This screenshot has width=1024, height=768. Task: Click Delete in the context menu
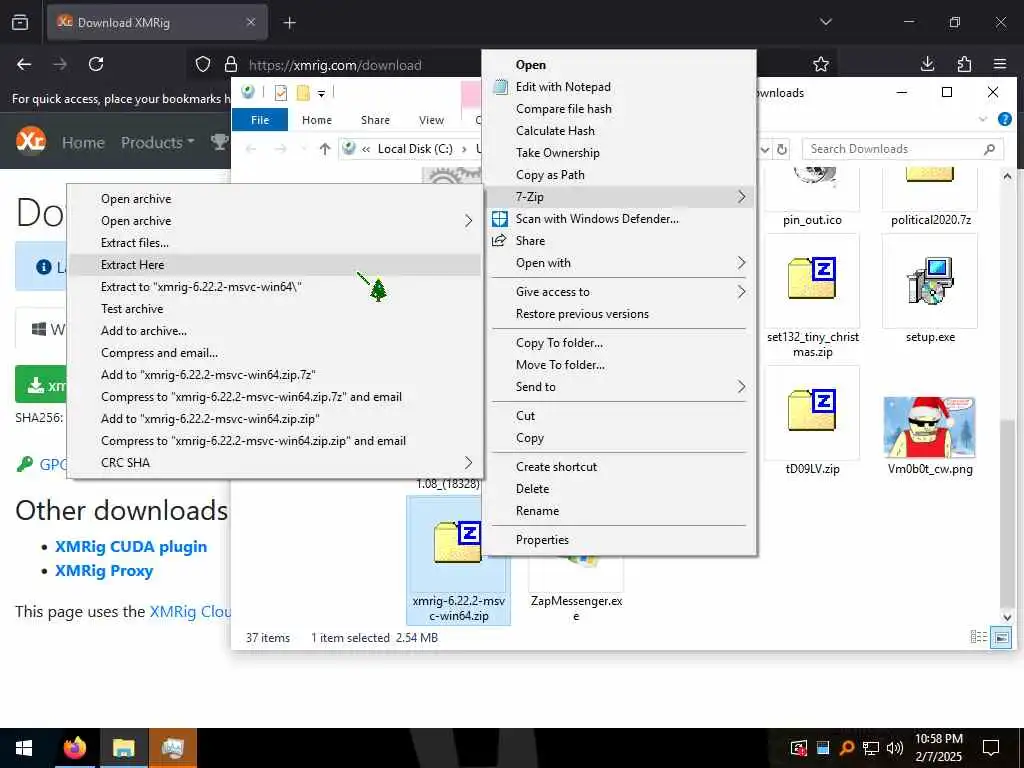point(619,488)
